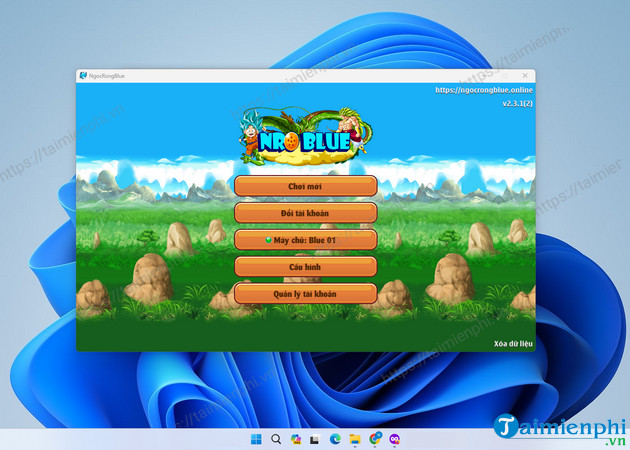This screenshot has height=450, width=630.
Task: Launch Microsoft Copilot from the taskbar
Action: [x=296, y=439]
